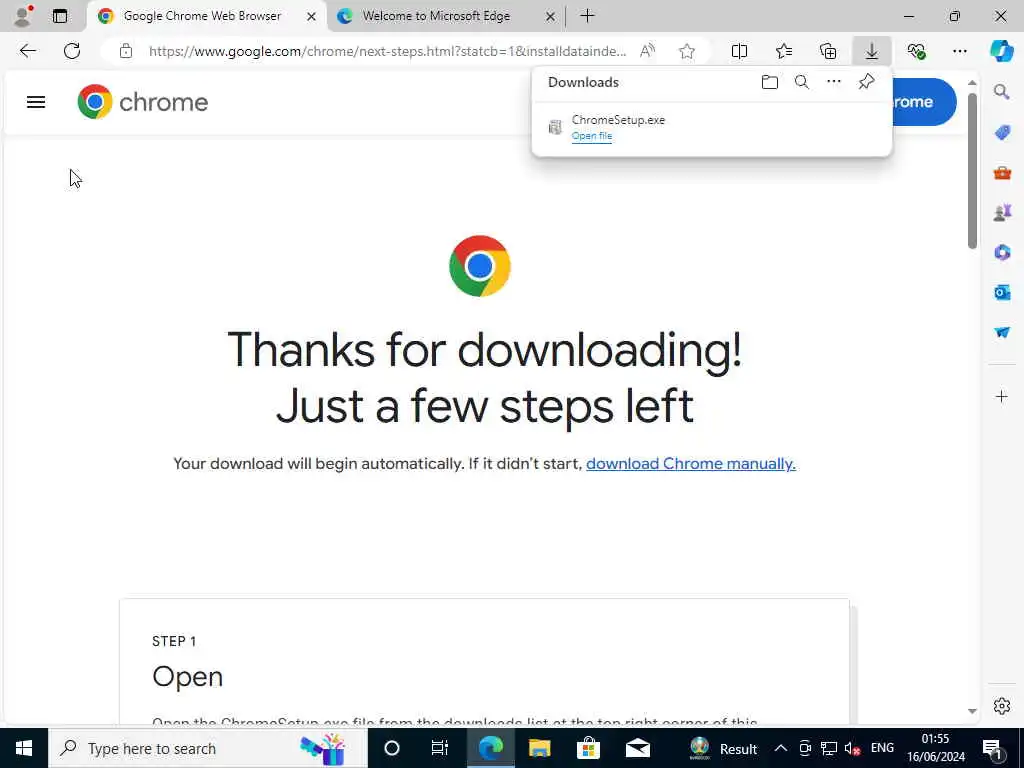Viewport: 1024px width, 768px height.
Task: Add a sidebar app with plus
Action: click(x=1002, y=396)
